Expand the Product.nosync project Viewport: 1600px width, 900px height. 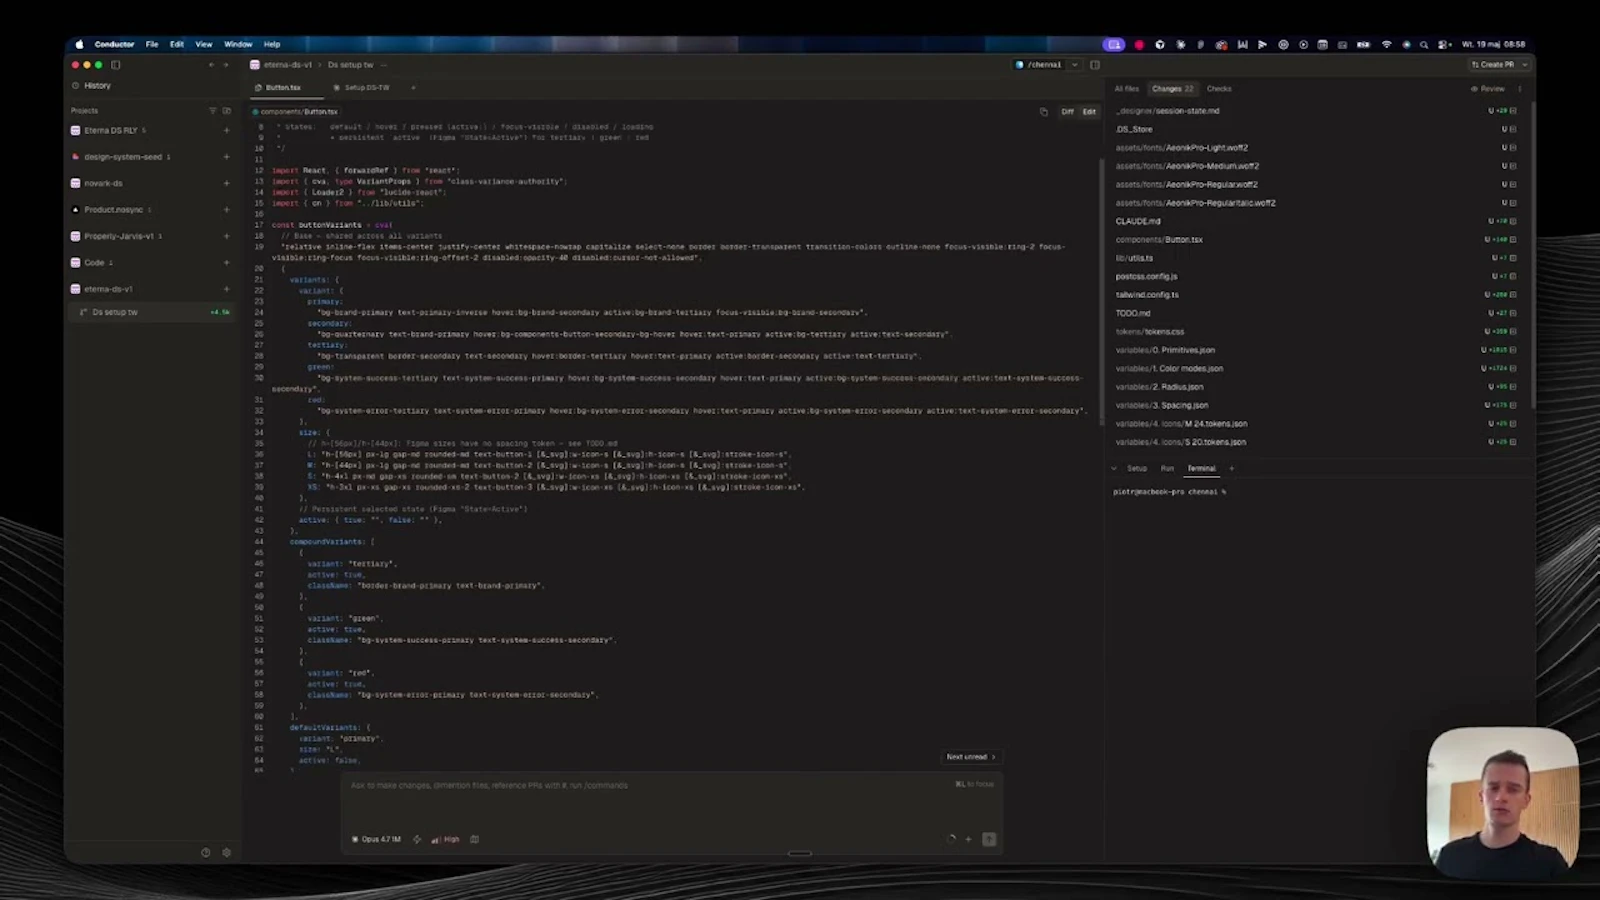(112, 210)
